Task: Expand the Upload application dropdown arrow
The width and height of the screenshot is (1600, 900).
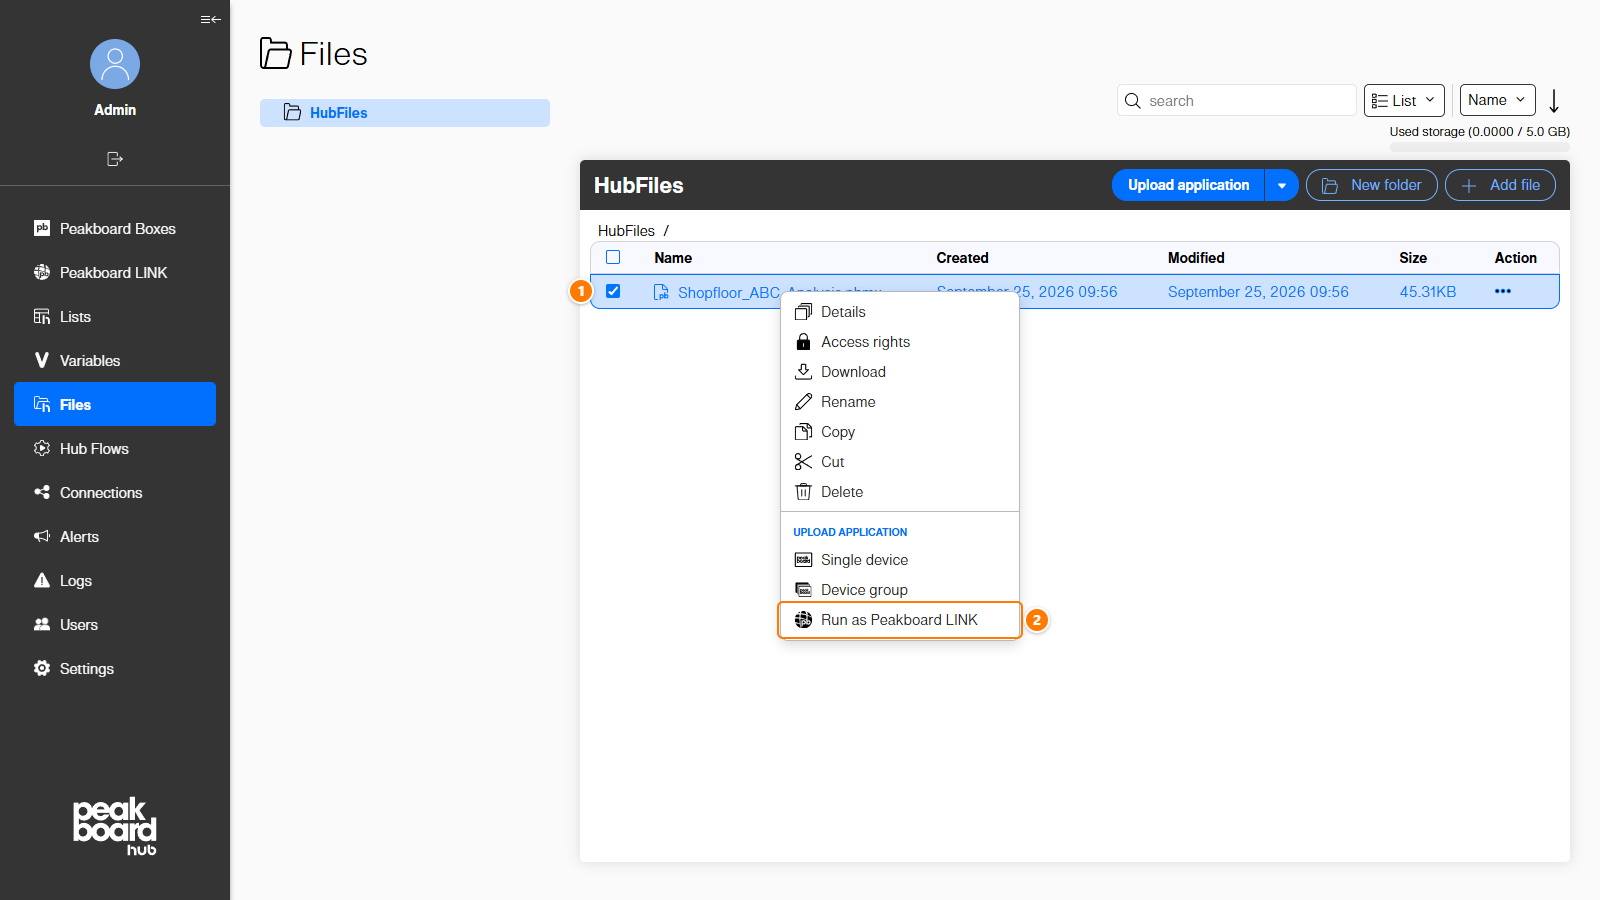Action: tap(1282, 185)
